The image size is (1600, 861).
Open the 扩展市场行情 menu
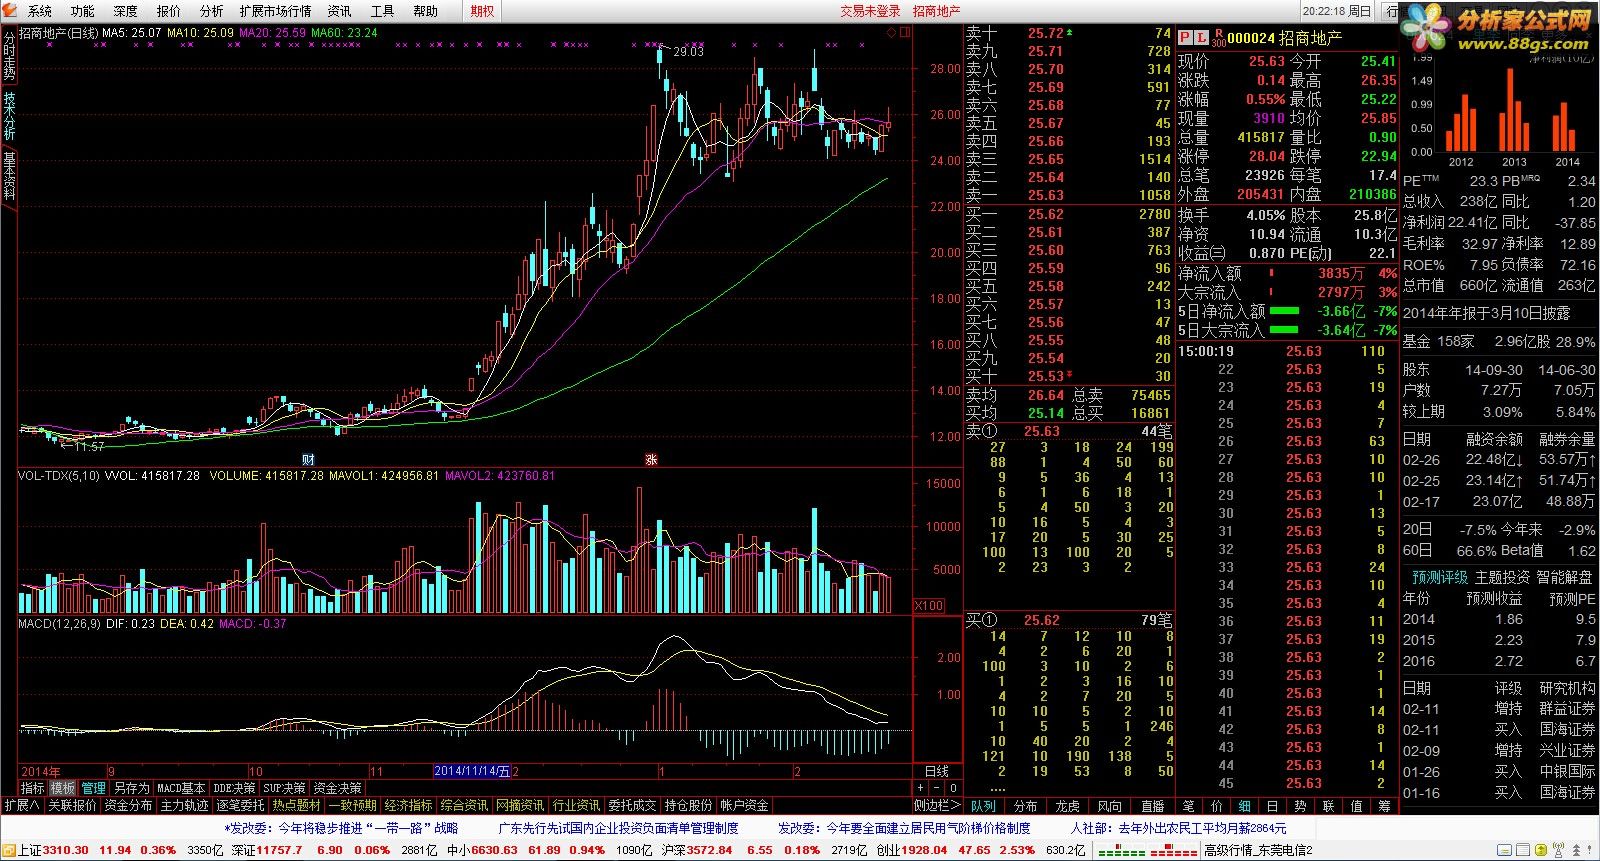point(276,11)
